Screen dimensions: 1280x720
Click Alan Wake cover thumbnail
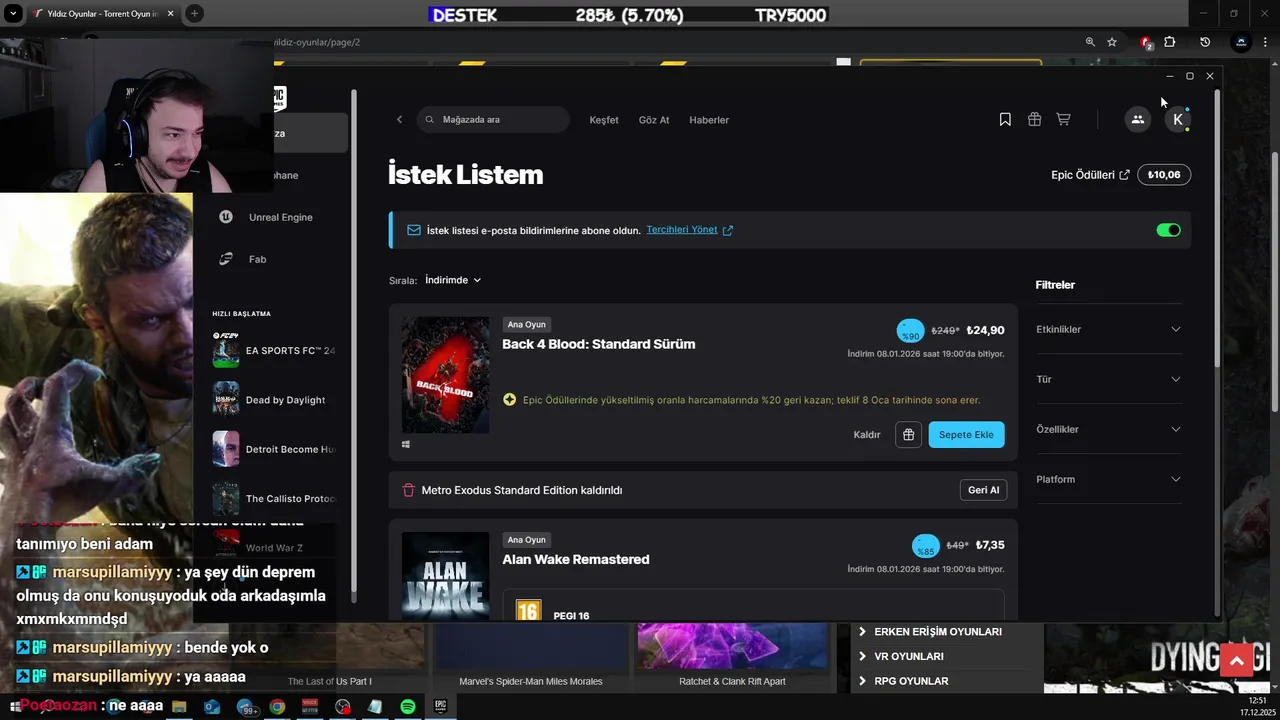coord(445,576)
